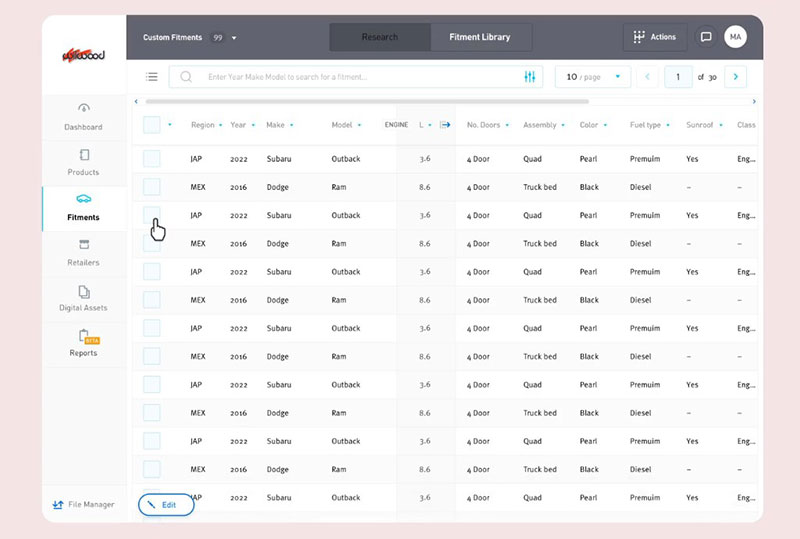Viewport: 800px width, 539px height.
Task: Click the table scroll left arrow
Action: click(x=136, y=102)
